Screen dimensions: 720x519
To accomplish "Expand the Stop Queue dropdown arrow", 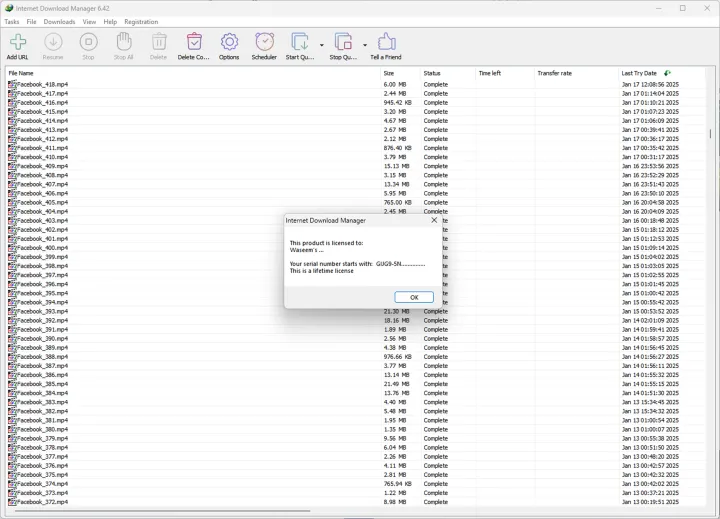I will click(x=364, y=45).
